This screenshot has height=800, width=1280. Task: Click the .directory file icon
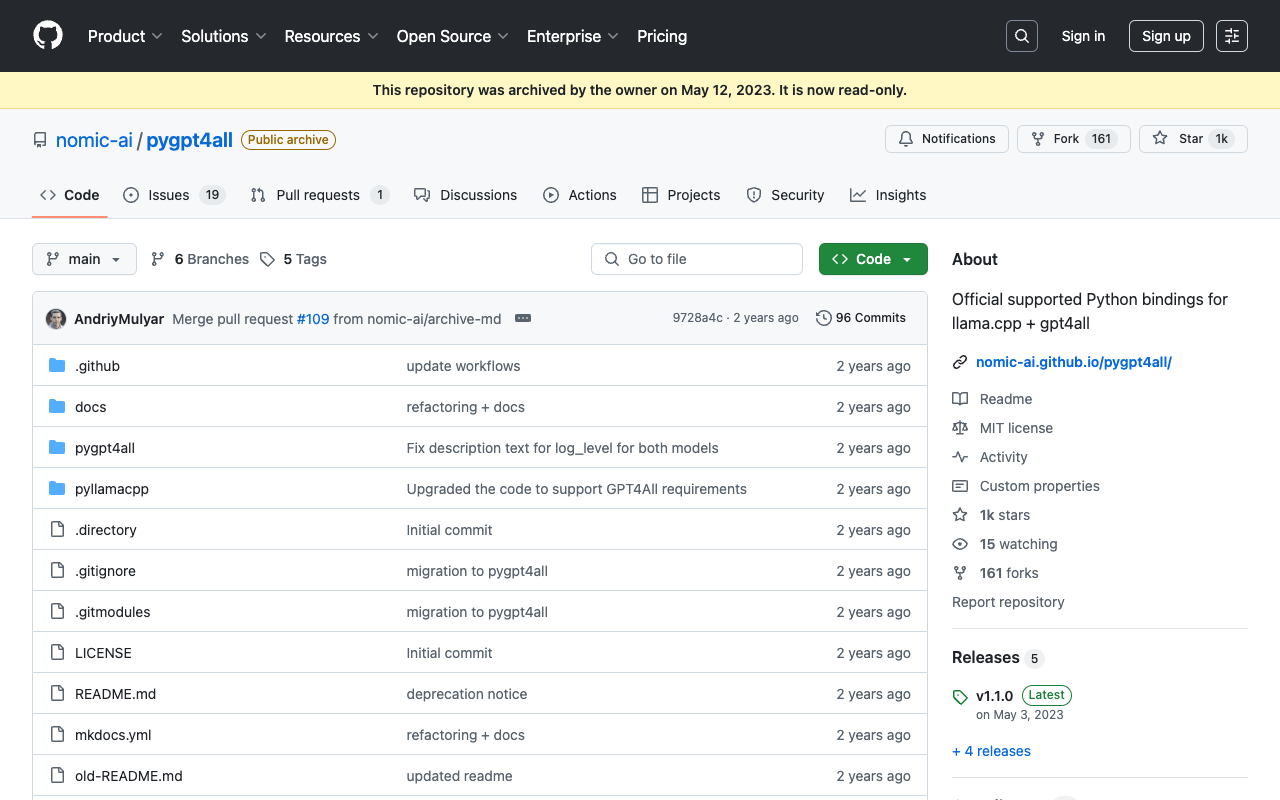pos(57,530)
